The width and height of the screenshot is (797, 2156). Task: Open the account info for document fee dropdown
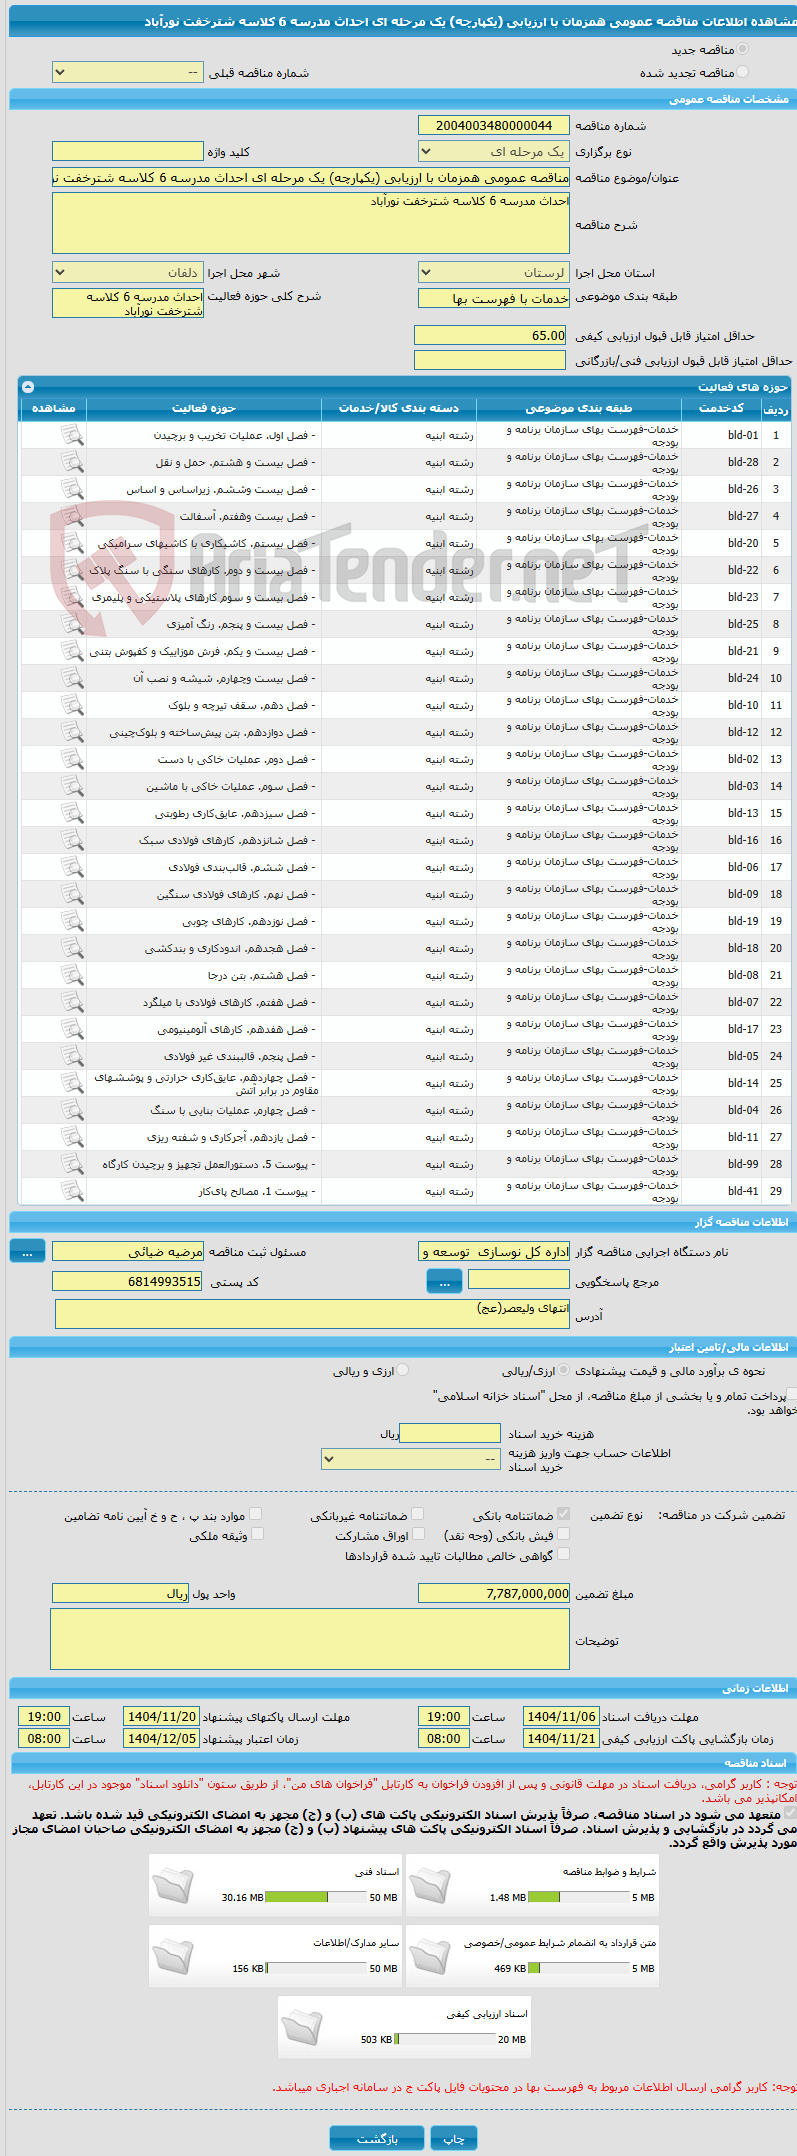pos(410,1459)
